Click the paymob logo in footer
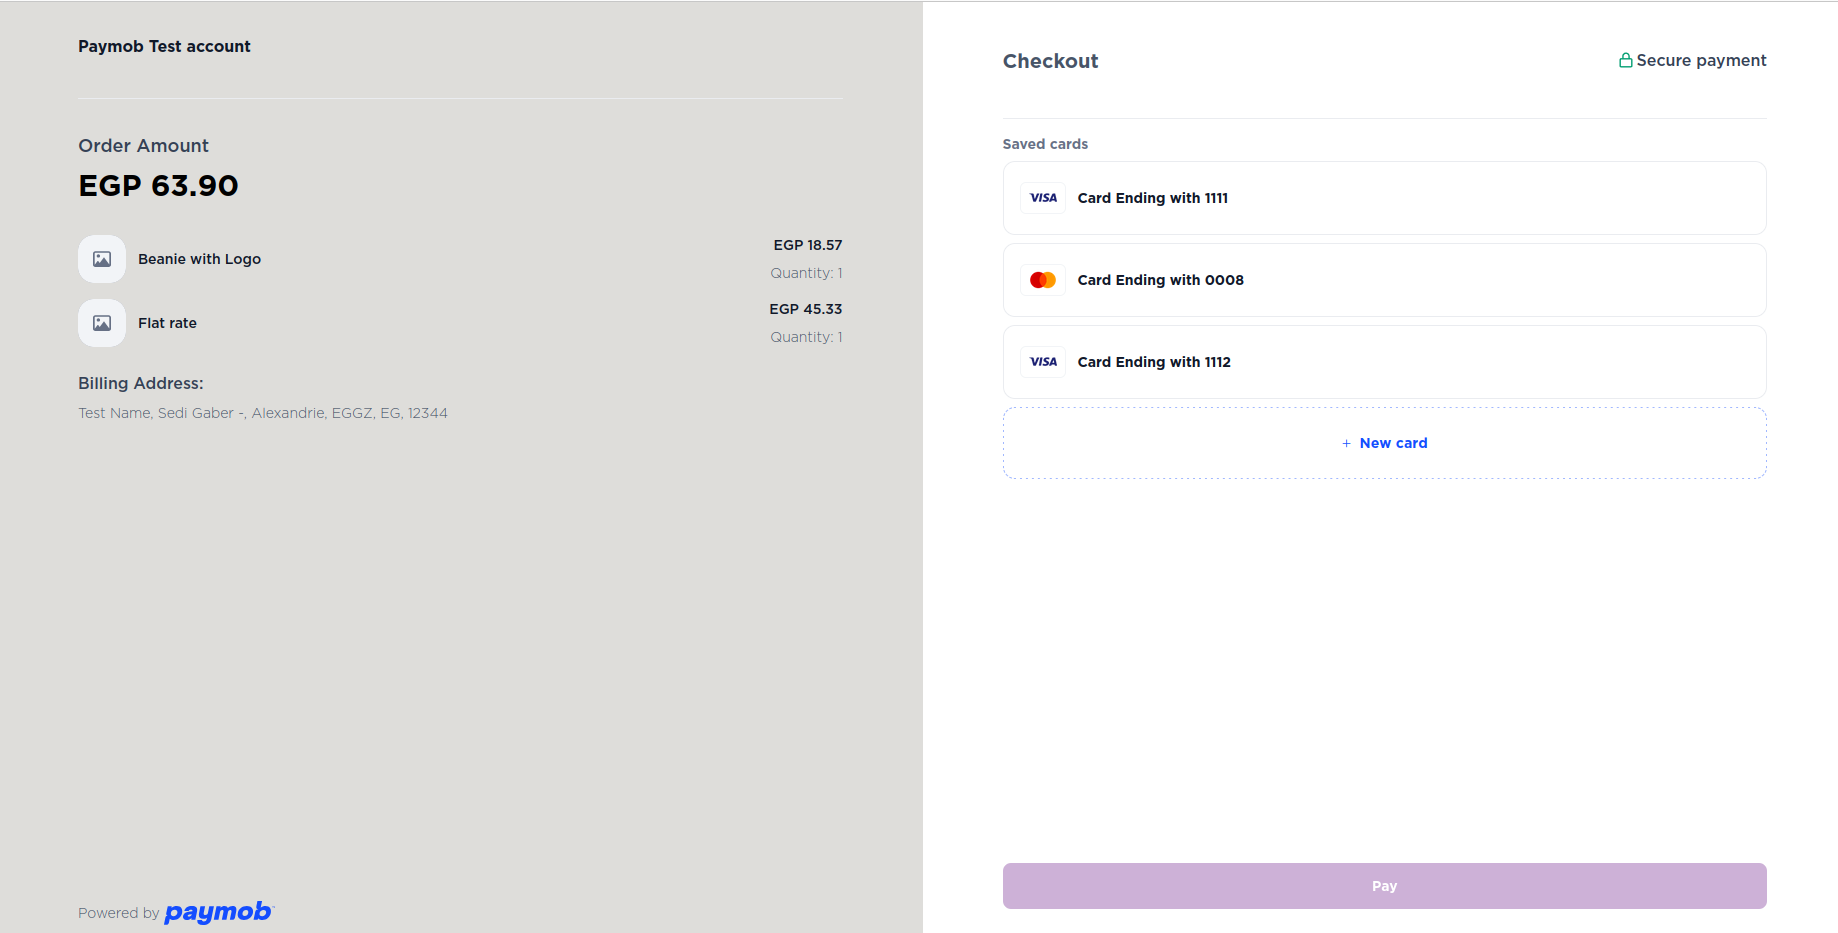The image size is (1838, 933). point(218,912)
